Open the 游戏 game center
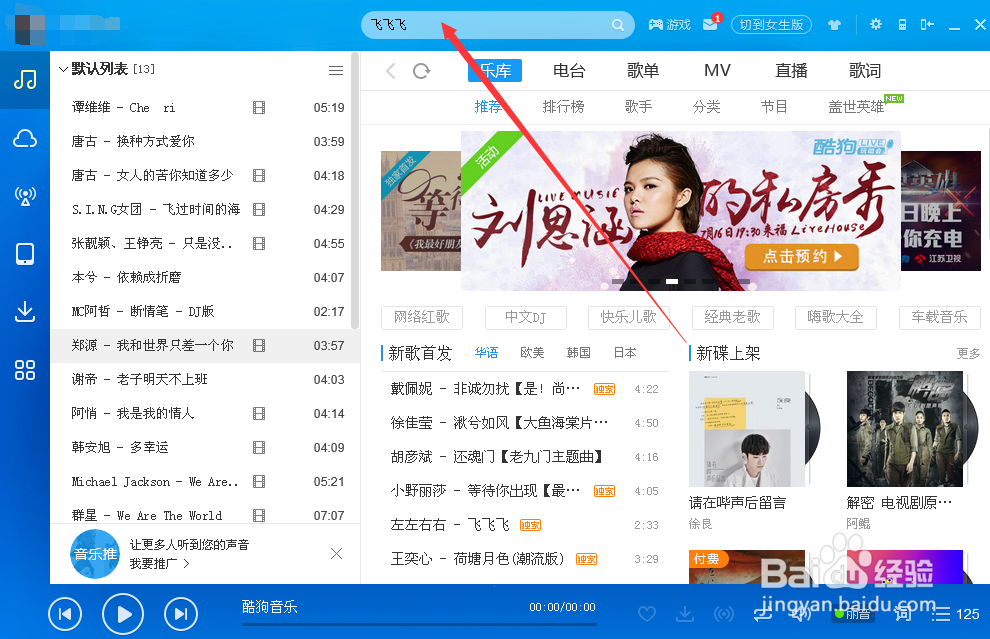This screenshot has height=639, width=990. tap(669, 25)
